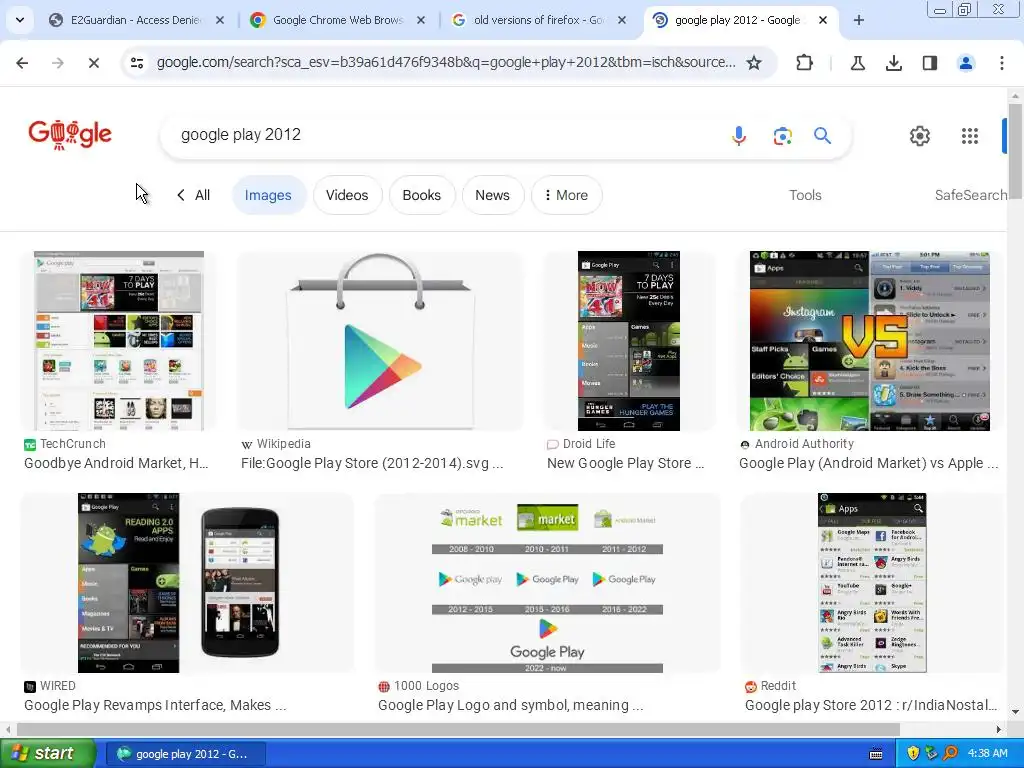Image resolution: width=1024 pixels, height=768 pixels.
Task: Select the Videos filter
Action: tap(347, 195)
